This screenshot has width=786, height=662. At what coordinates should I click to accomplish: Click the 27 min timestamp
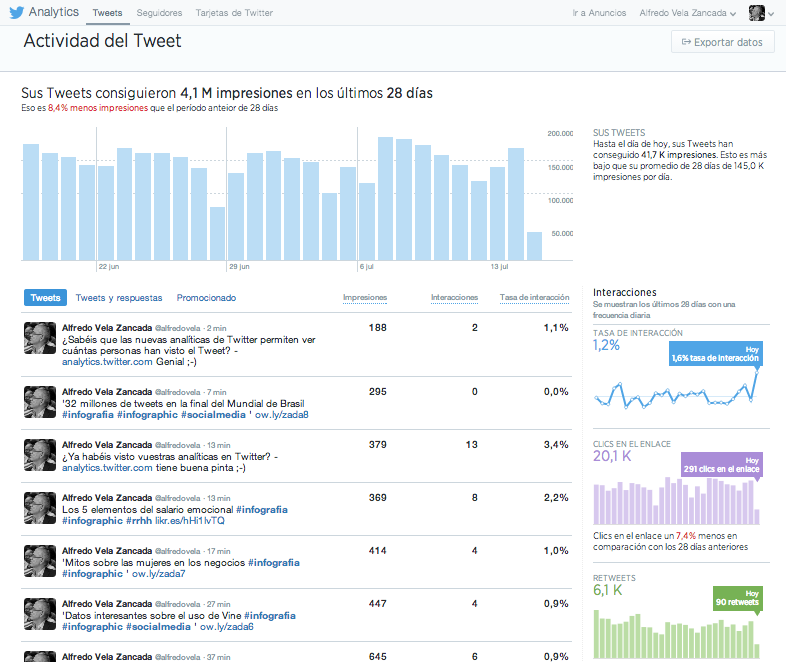point(219,604)
